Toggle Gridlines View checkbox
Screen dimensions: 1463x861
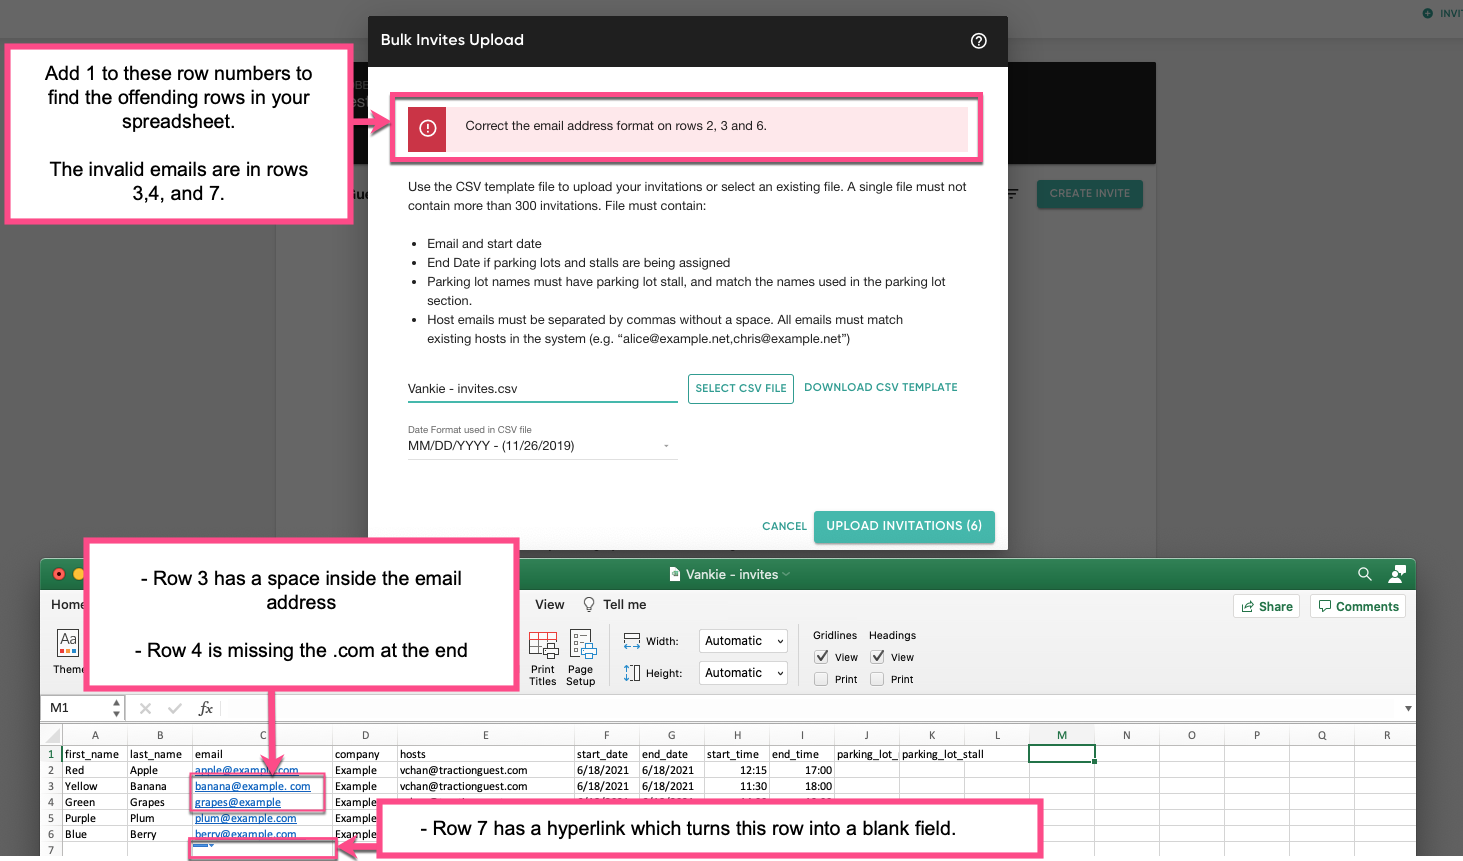click(821, 657)
